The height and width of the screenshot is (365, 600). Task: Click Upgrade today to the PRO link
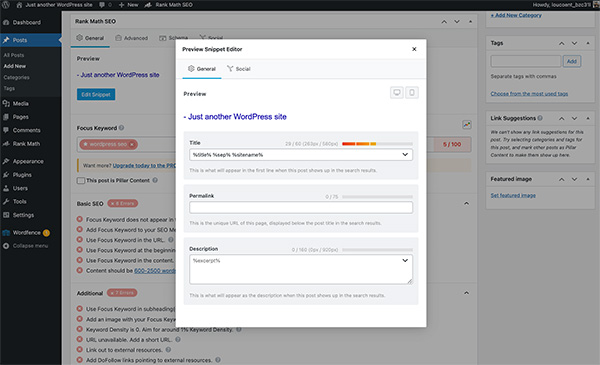click(x=144, y=166)
